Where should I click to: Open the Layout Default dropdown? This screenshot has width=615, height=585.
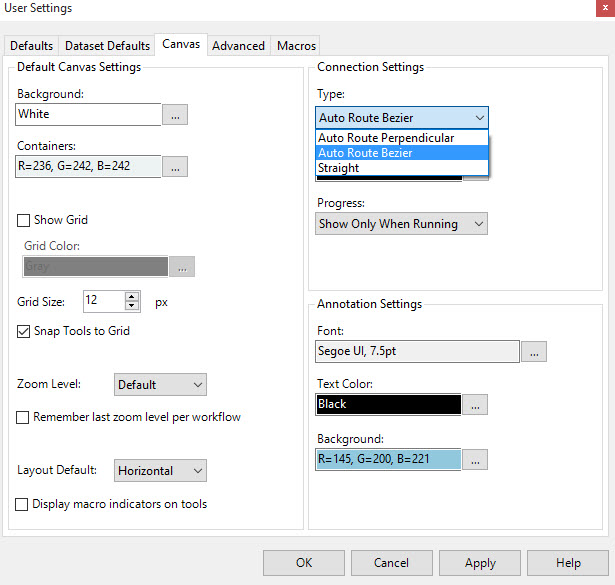tap(160, 470)
